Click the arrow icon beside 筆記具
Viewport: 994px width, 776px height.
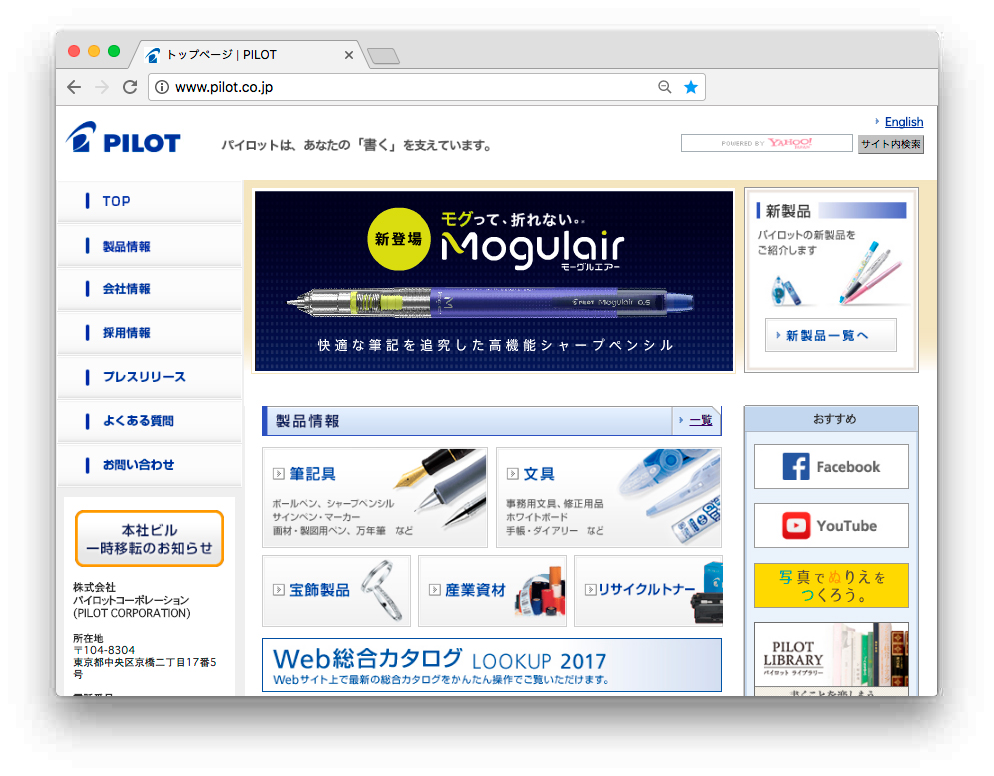coord(278,474)
